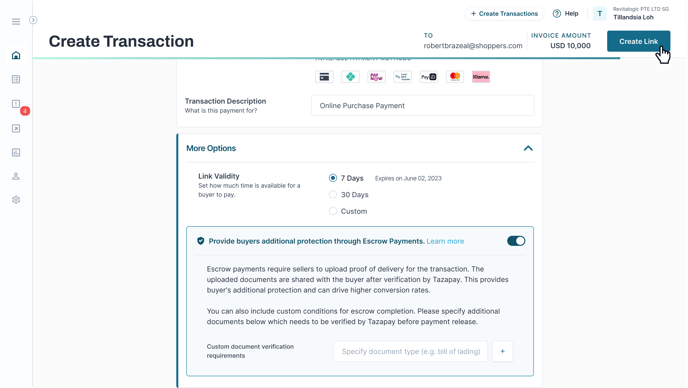
Task: Select the Klarna payment method icon
Action: pos(481,77)
